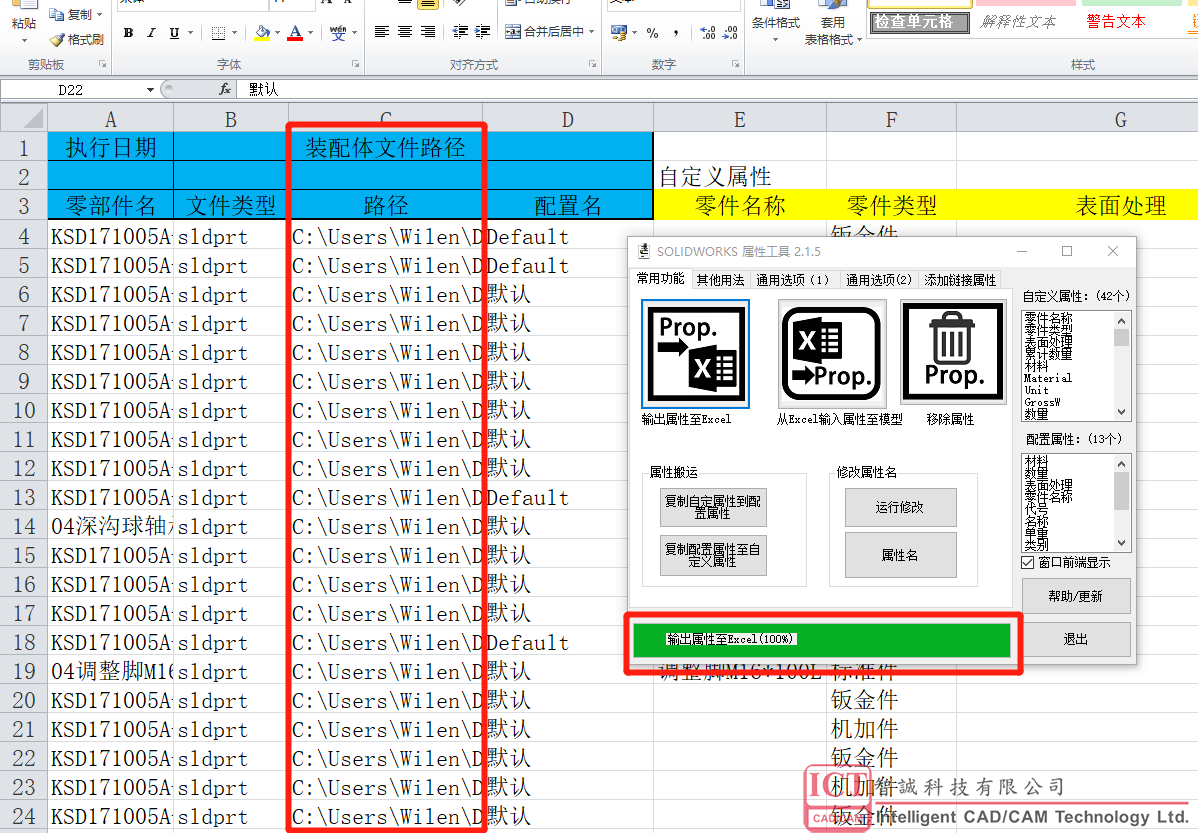
Task: Open the fill color dropdown arrow
Action: 277,33
